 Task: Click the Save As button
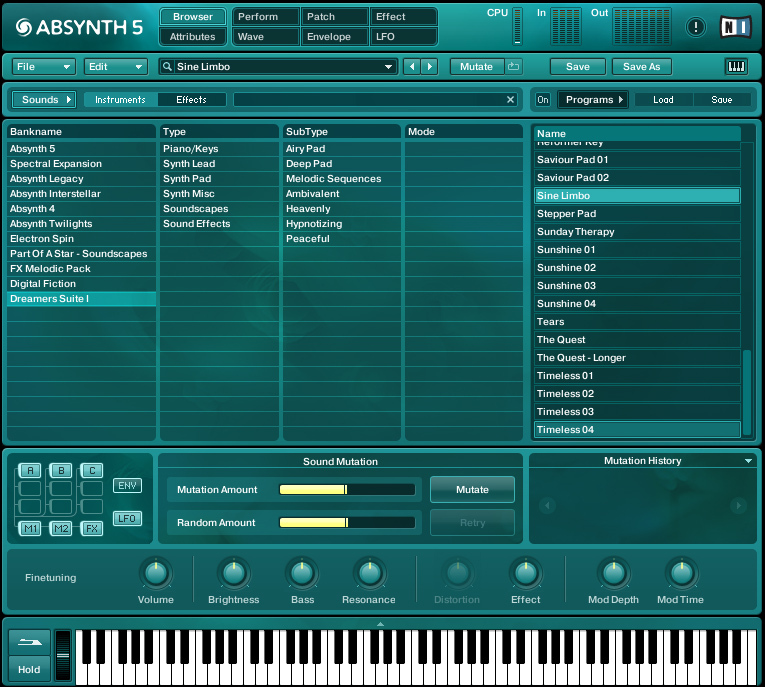click(642, 66)
